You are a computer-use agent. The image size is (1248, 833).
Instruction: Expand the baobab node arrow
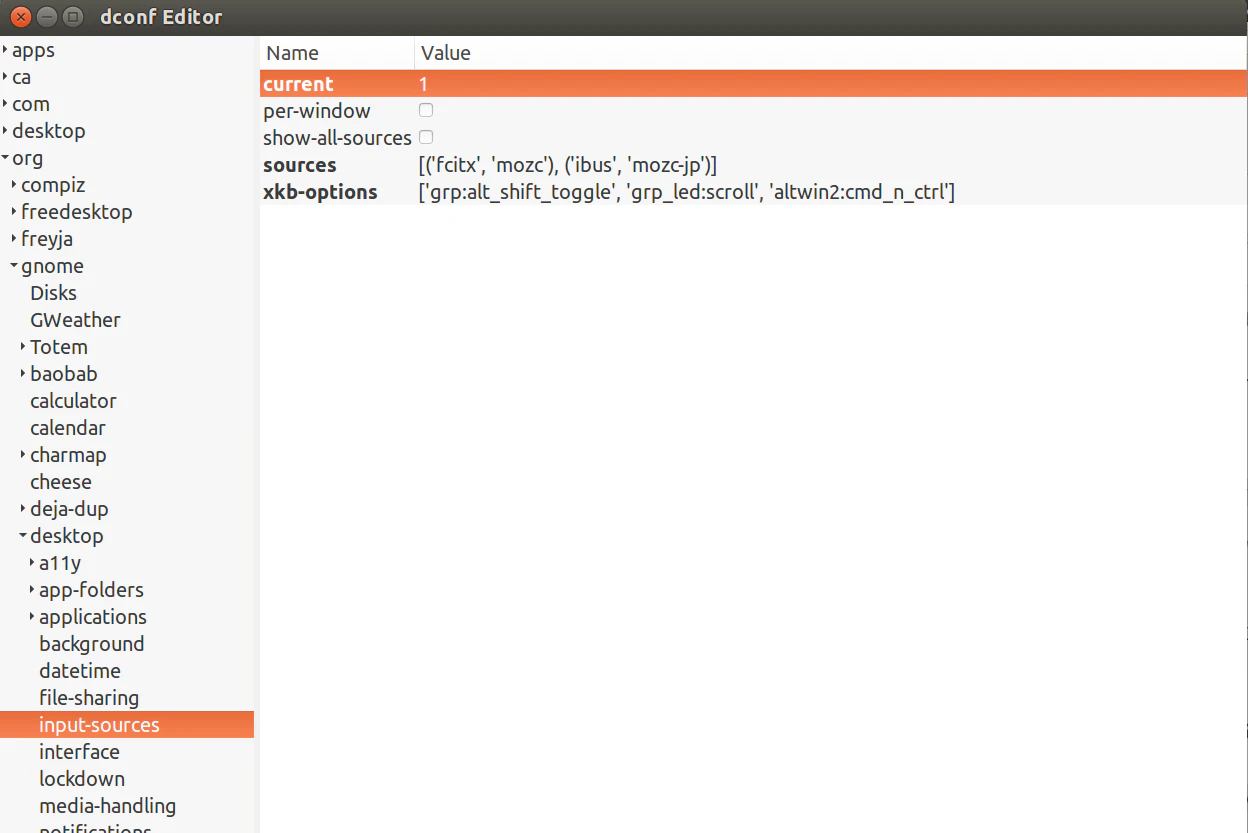pyautogui.click(x=23, y=374)
